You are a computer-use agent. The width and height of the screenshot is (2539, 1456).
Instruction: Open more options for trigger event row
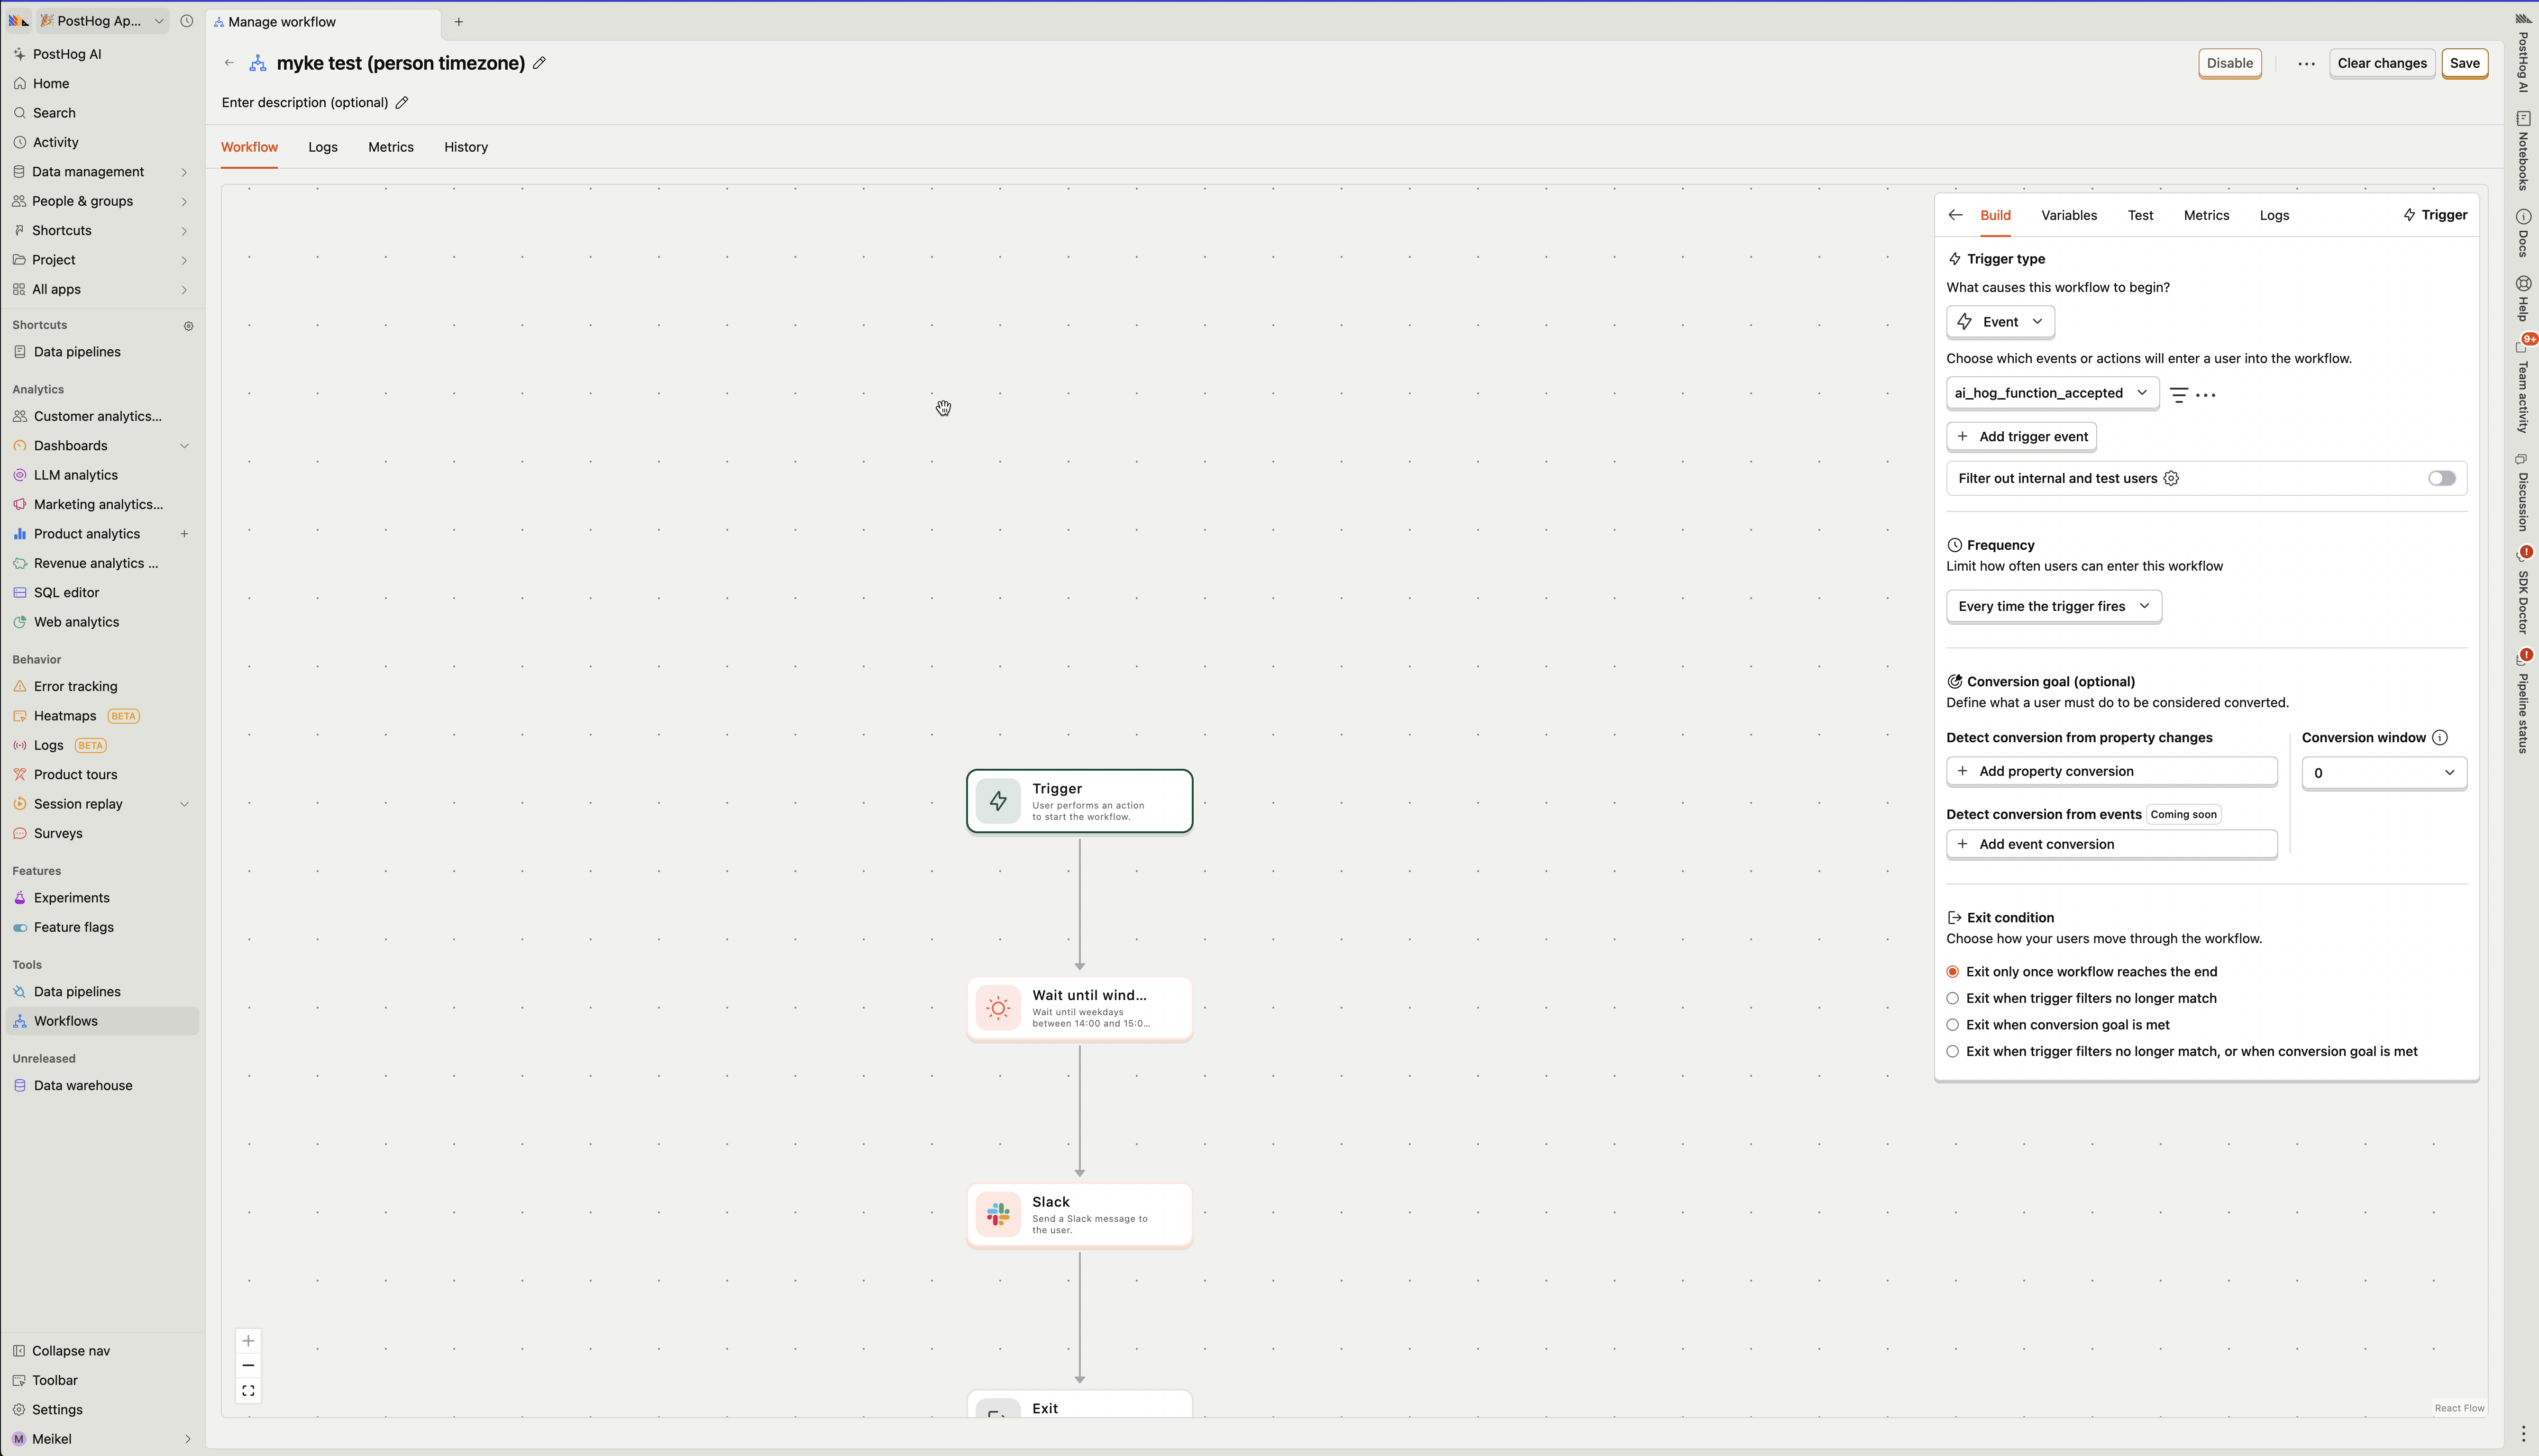pos(2206,395)
